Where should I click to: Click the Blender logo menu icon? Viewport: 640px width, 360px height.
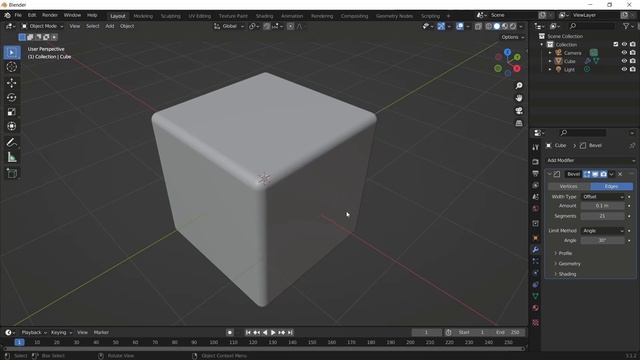[7, 15]
